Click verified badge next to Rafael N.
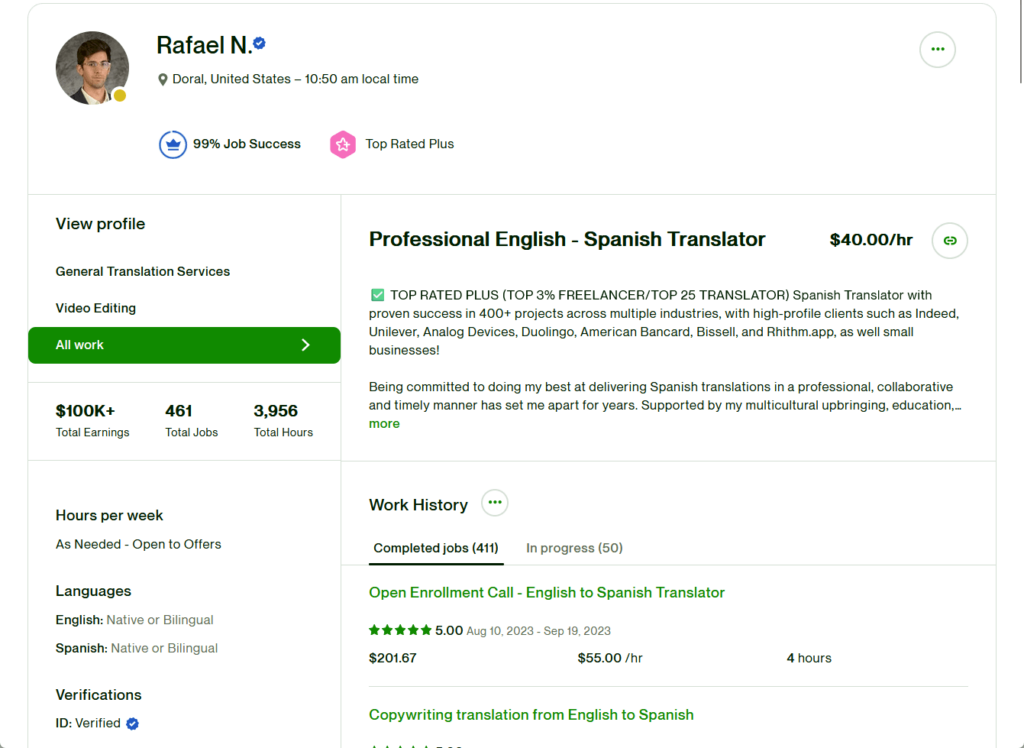The image size is (1024, 748). click(x=259, y=43)
